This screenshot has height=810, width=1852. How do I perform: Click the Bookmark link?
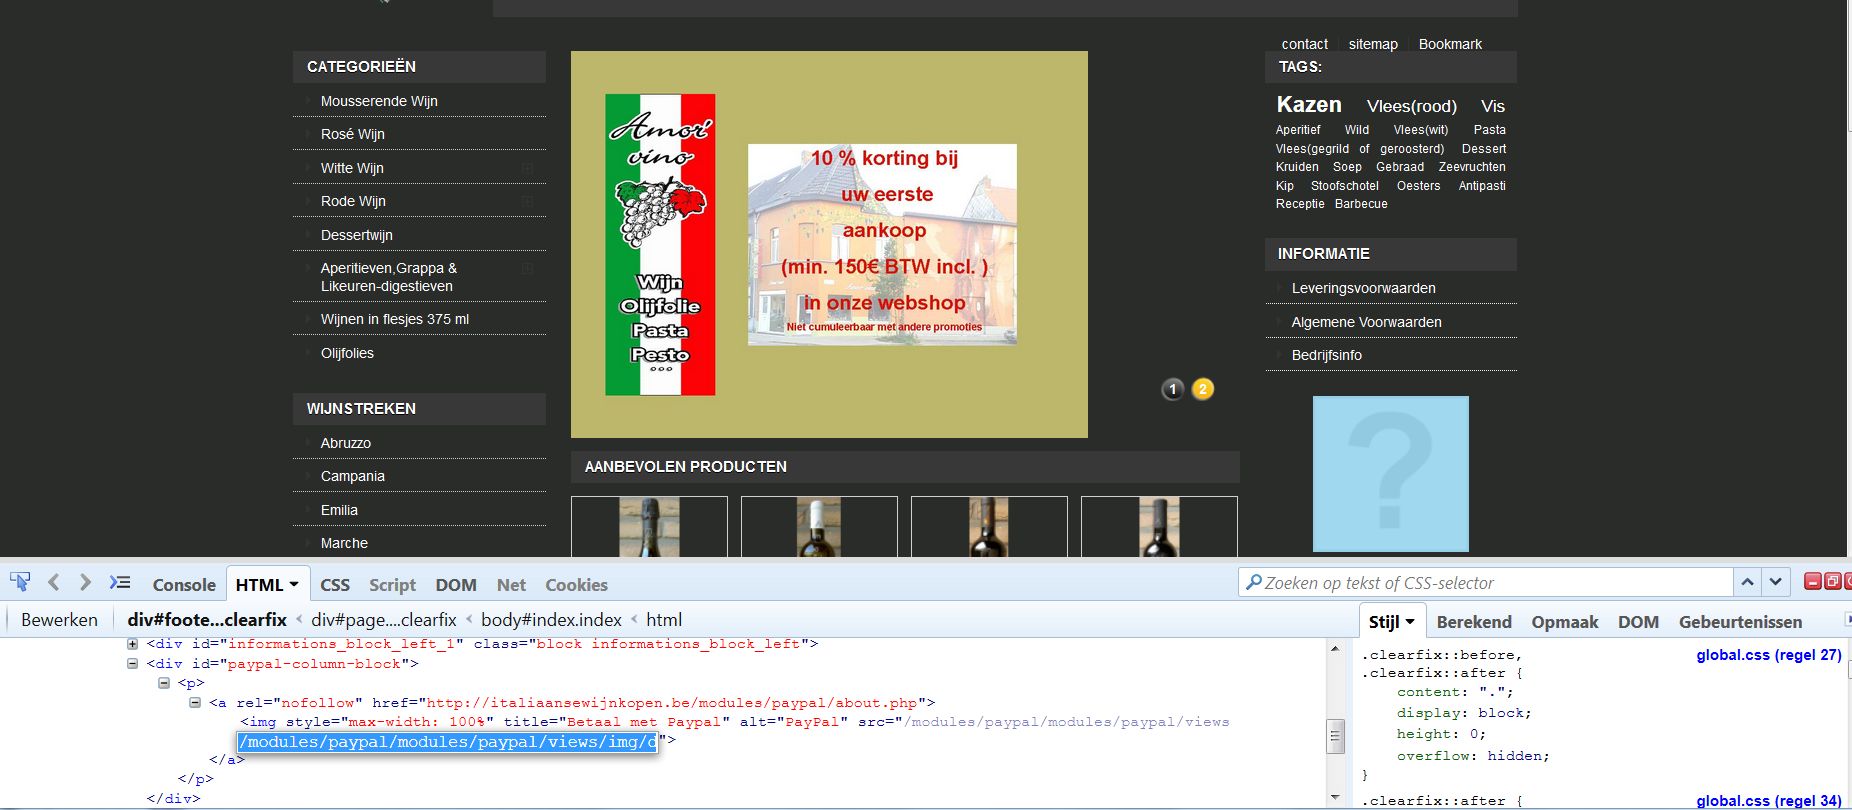click(x=1450, y=44)
